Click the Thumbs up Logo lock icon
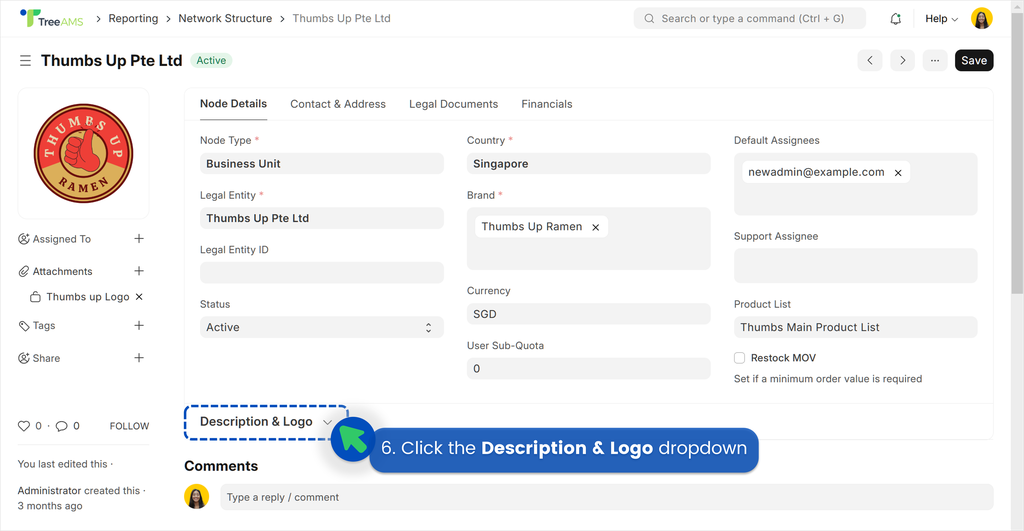 pos(35,297)
